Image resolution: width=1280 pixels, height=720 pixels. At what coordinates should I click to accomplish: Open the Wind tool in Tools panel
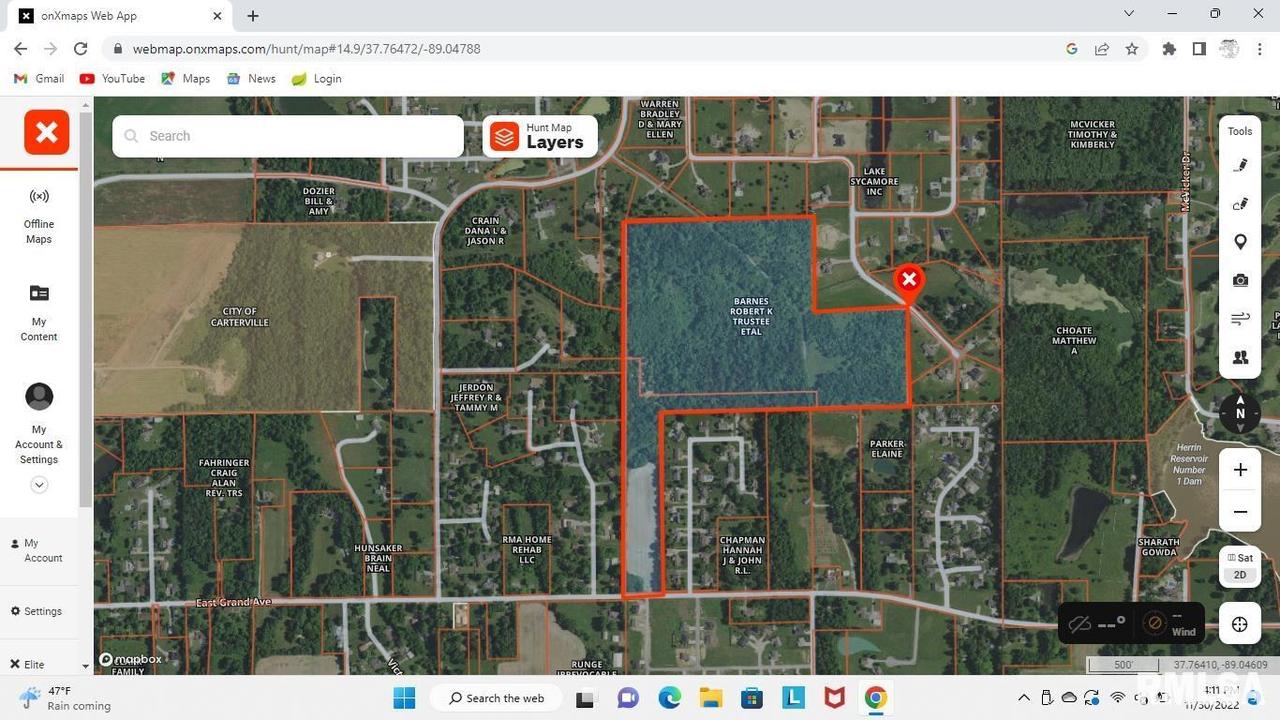click(x=1240, y=318)
